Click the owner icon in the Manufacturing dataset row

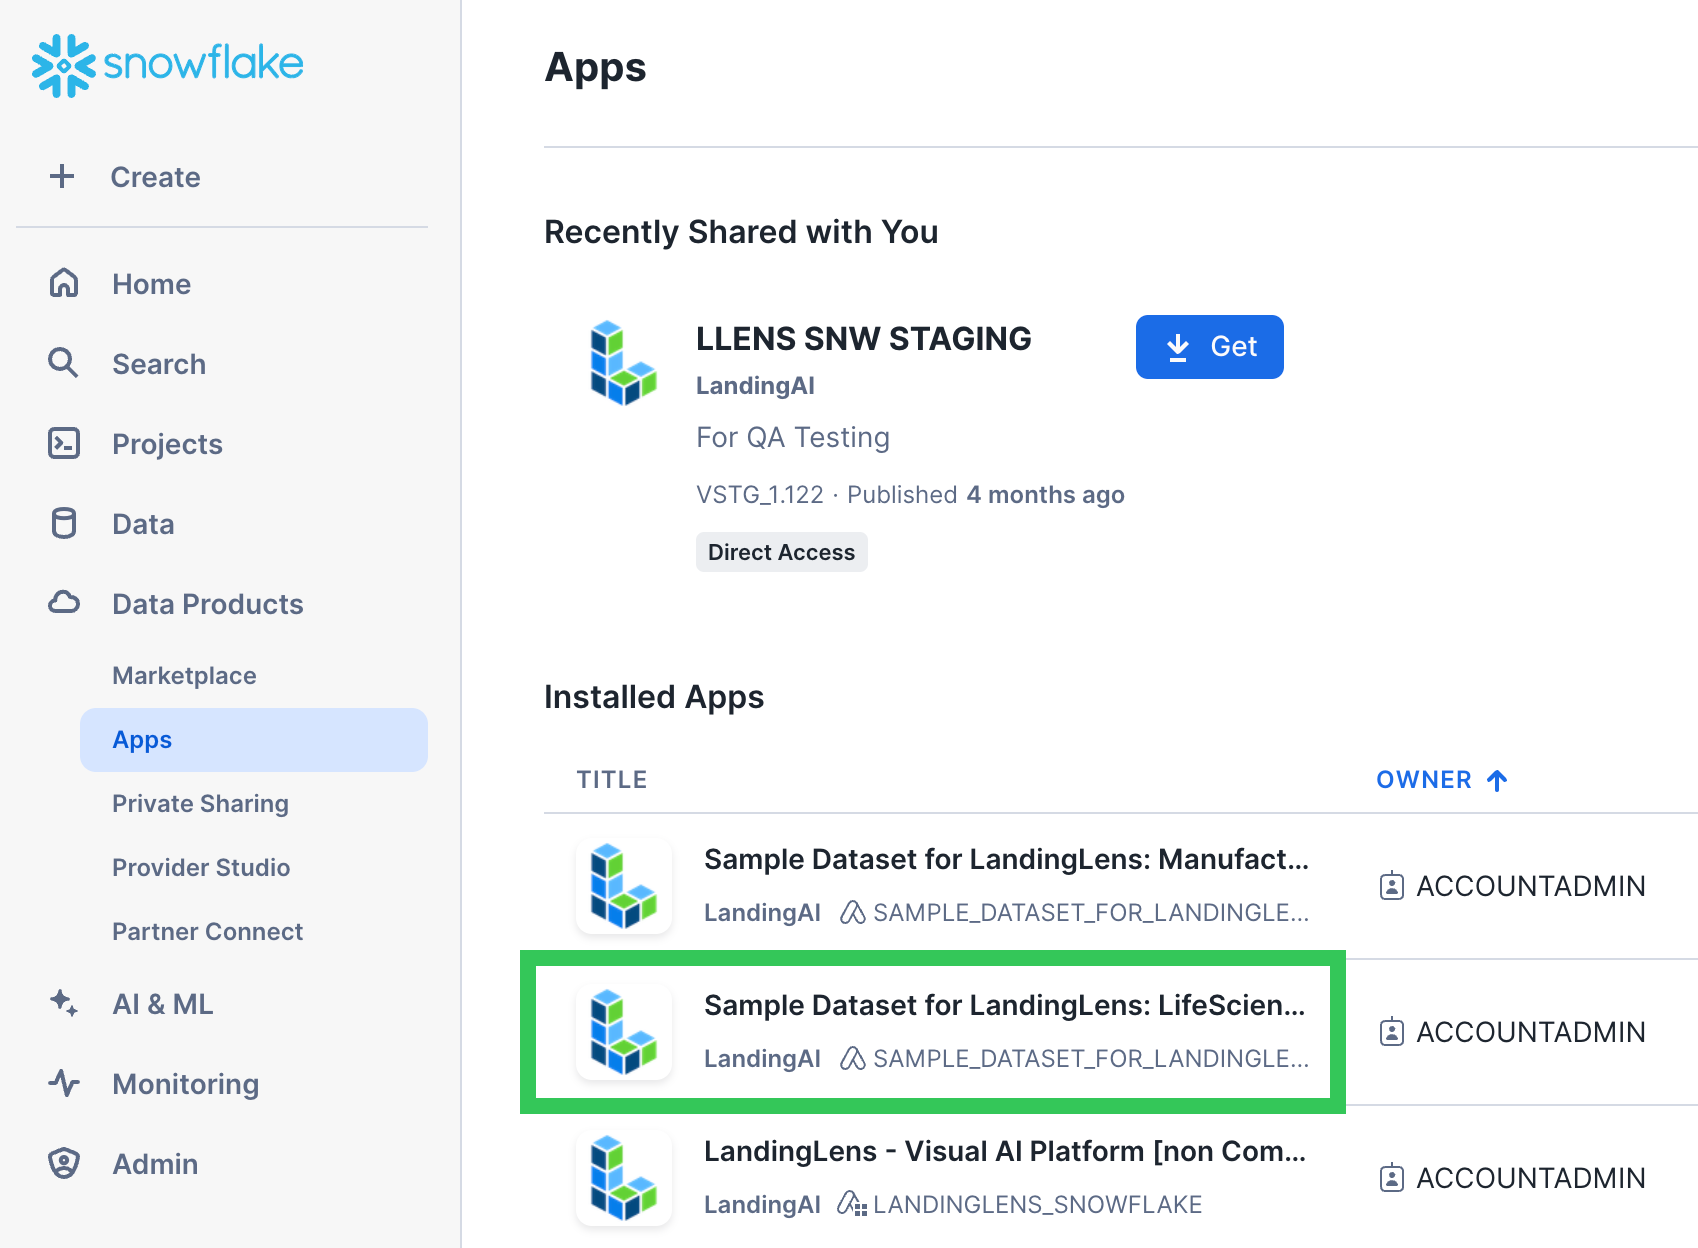click(x=1392, y=886)
